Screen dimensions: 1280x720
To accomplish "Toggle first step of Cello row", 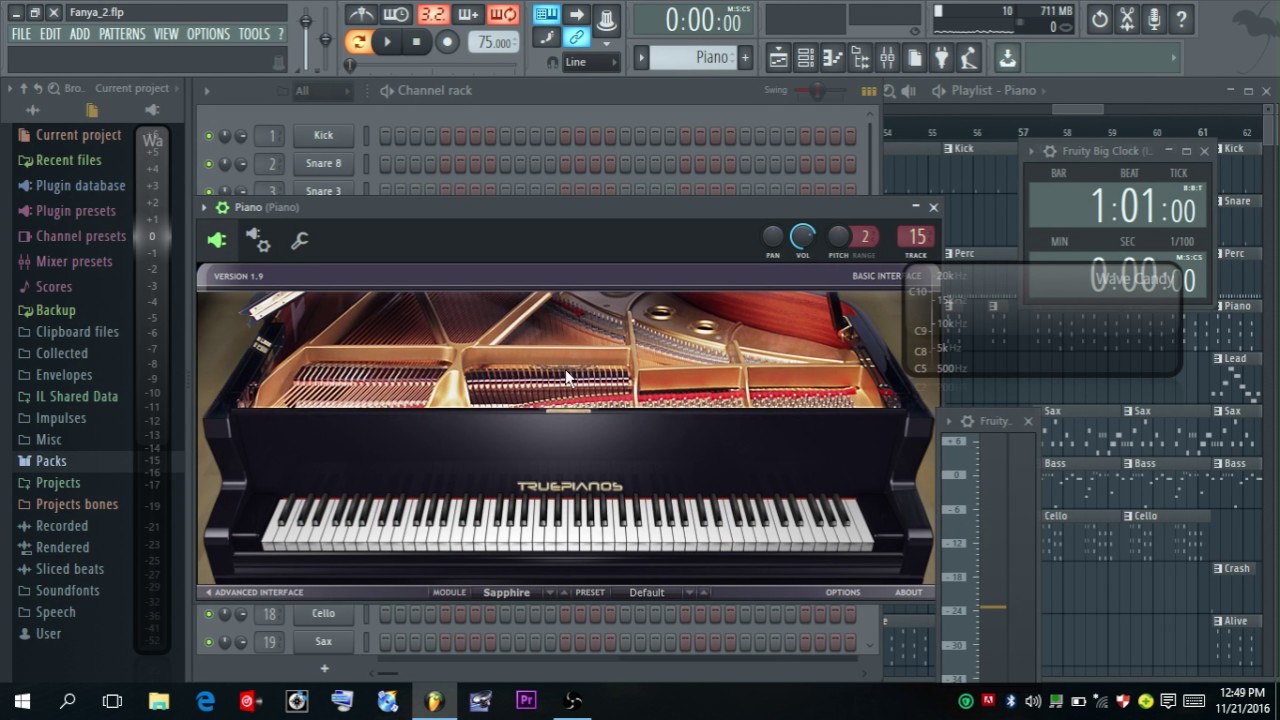I will [x=386, y=614].
